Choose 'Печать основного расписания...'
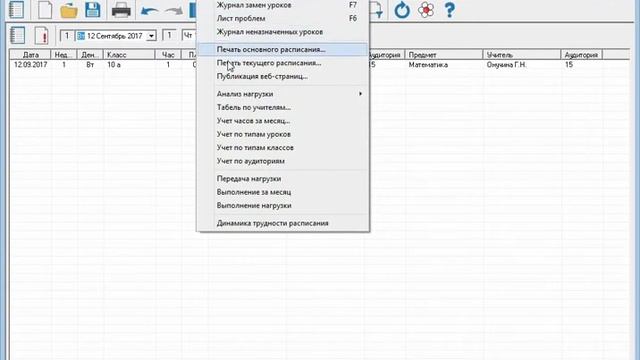This screenshot has height=360, width=640. coord(283,49)
